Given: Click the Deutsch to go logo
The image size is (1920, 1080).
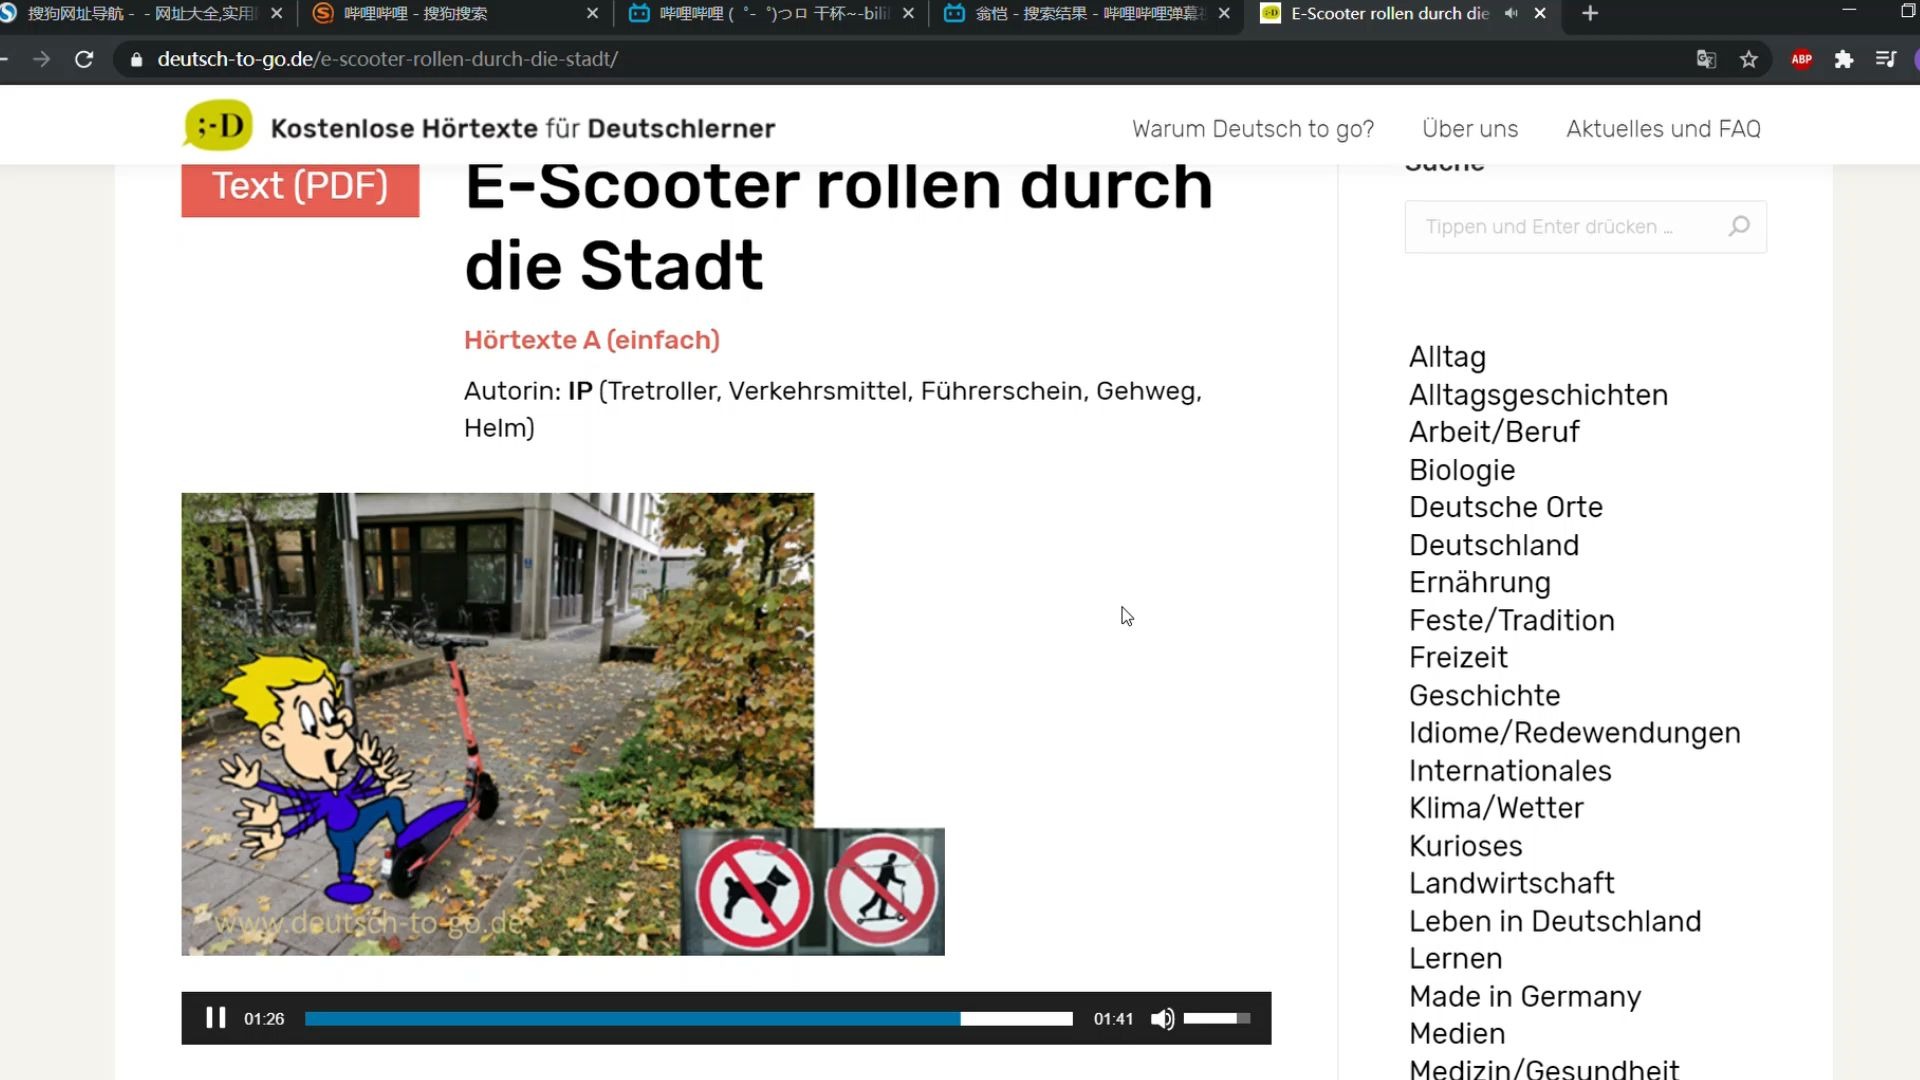Looking at the screenshot, I should click(218, 127).
